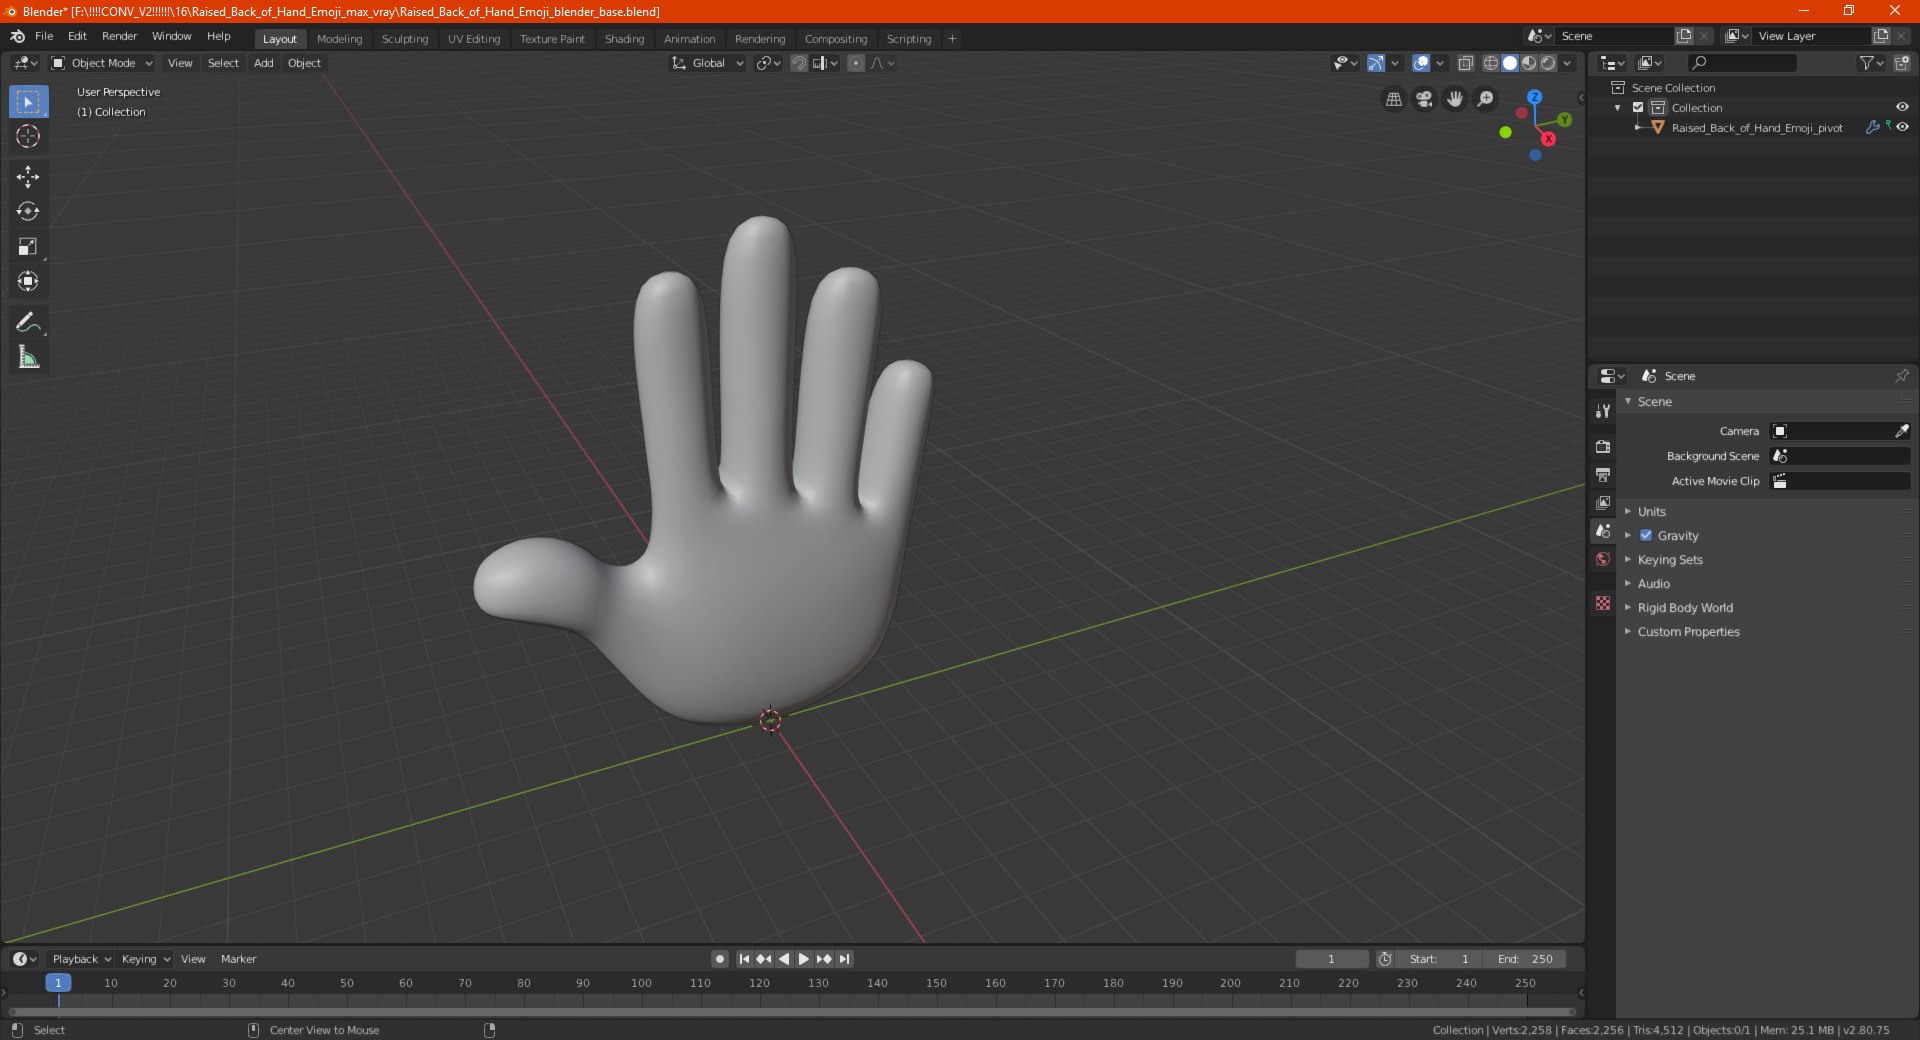
Task: Jump to the timeline end frame button
Action: tap(845, 959)
